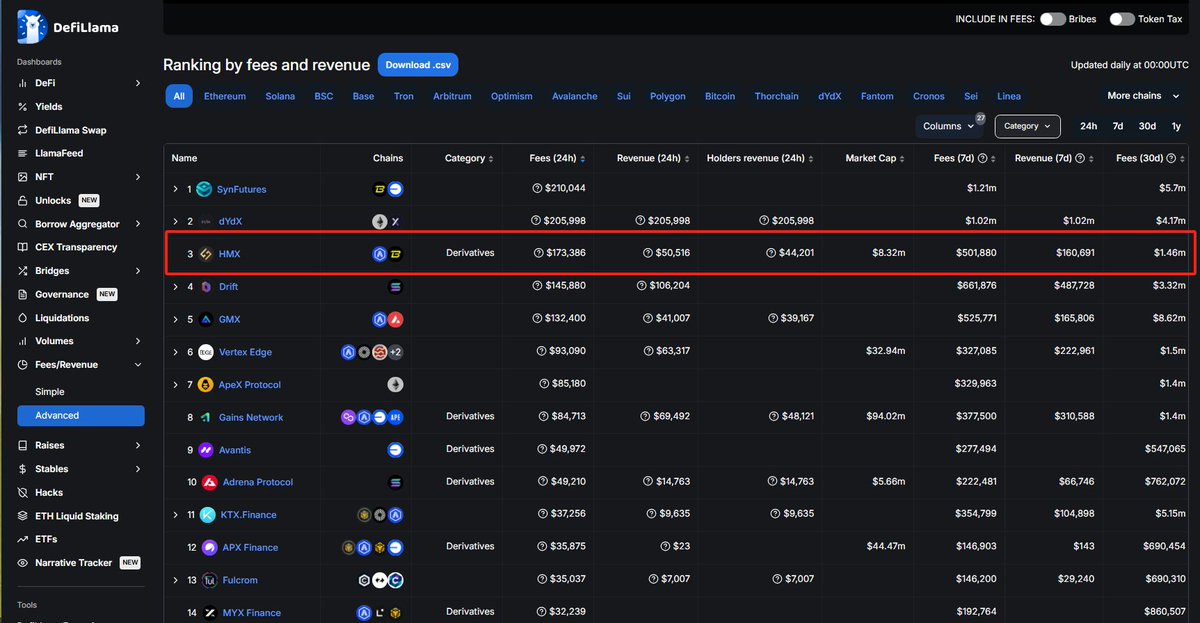The height and width of the screenshot is (623, 1200).
Task: Download the .csv file
Action: tap(418, 65)
